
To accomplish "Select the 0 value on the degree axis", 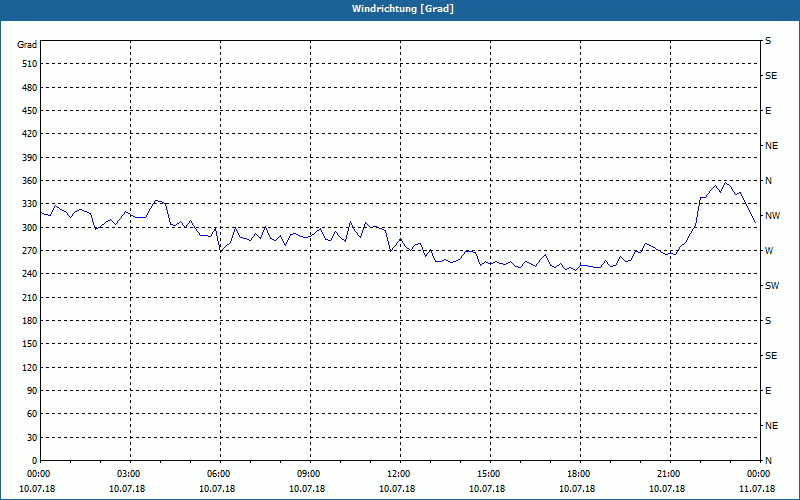I will click(34, 461).
